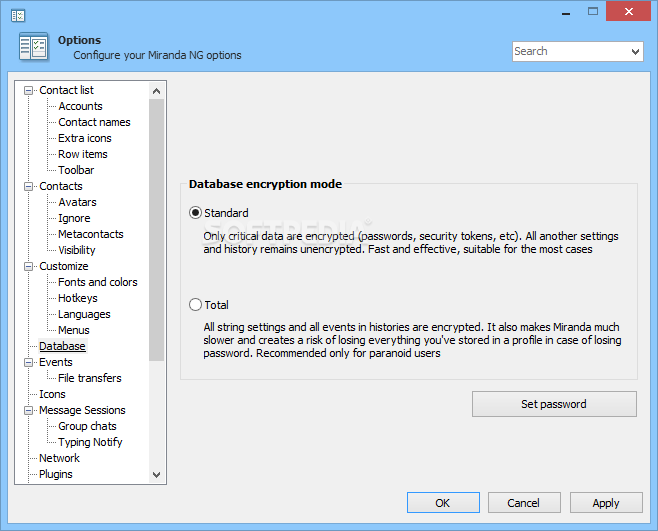Open Contact list options

(x=66, y=90)
